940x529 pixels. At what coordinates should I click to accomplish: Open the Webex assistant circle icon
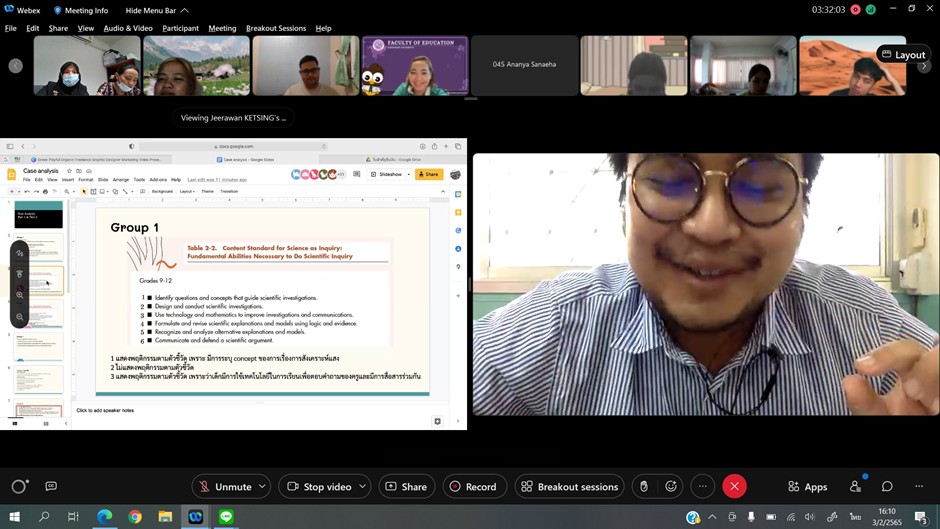pyautogui.click(x=19, y=486)
